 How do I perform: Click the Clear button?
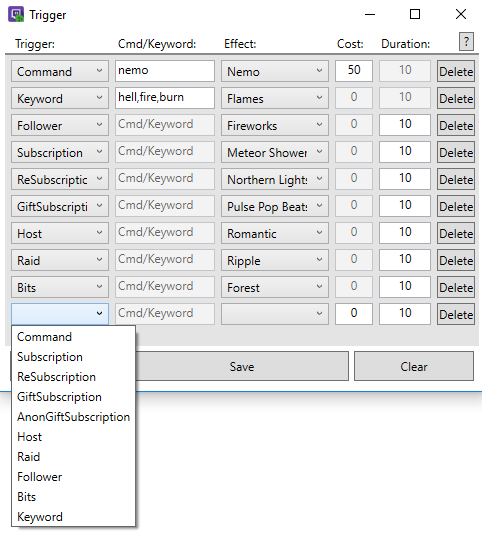(x=414, y=366)
